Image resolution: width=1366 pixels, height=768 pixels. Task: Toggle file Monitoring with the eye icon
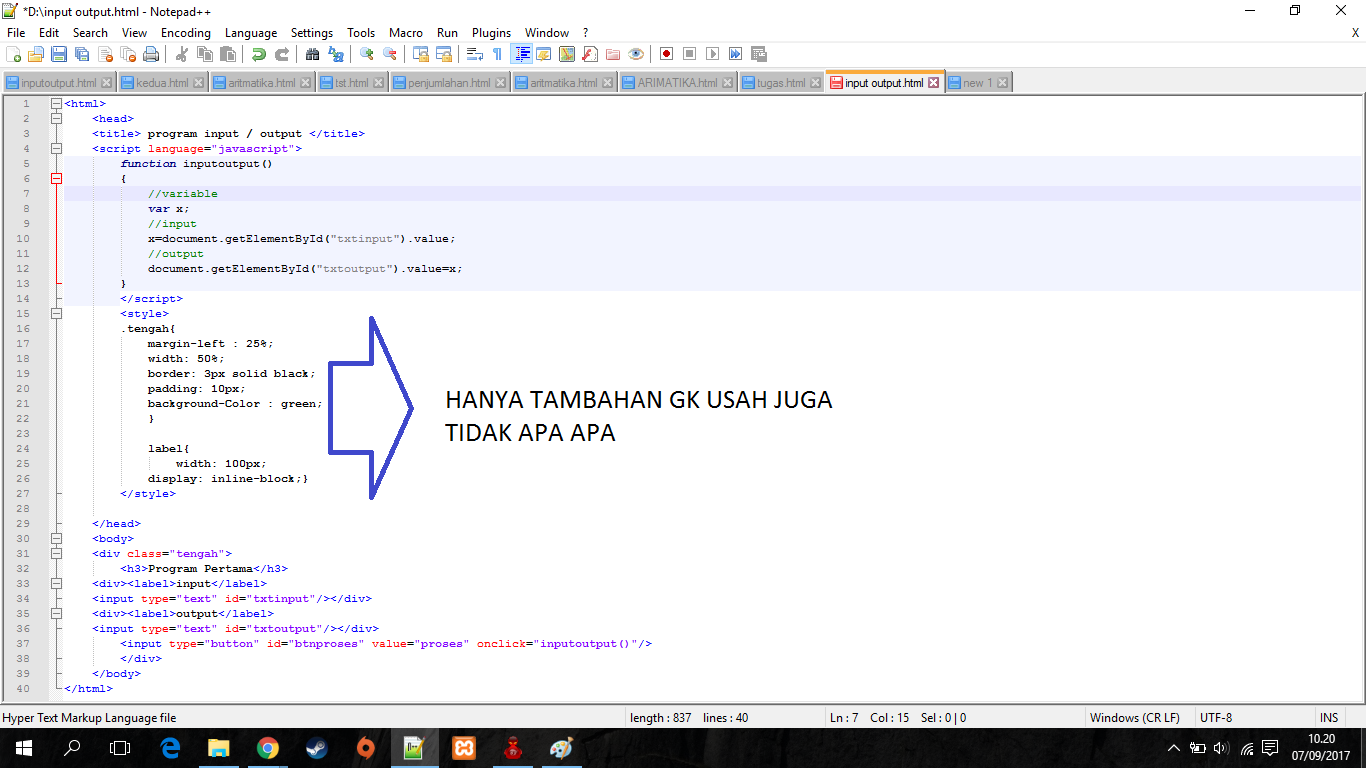(x=636, y=54)
